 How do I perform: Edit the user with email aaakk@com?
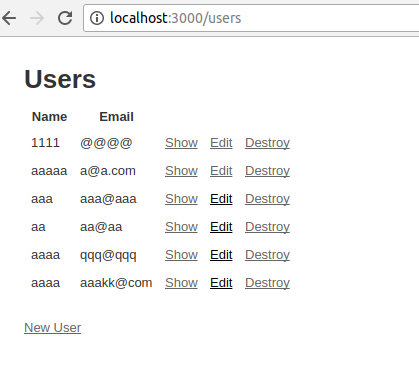tap(221, 283)
